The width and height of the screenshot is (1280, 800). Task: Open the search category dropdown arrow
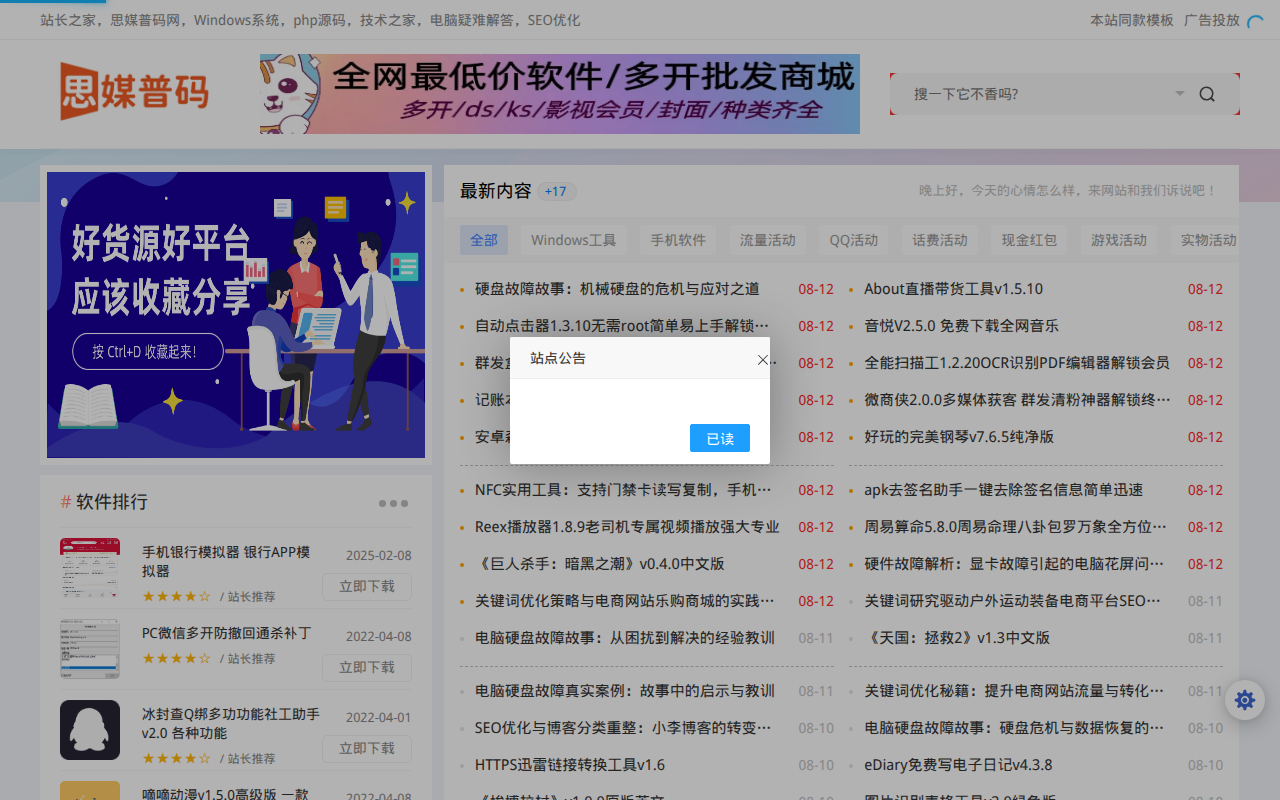[x=1179, y=93]
